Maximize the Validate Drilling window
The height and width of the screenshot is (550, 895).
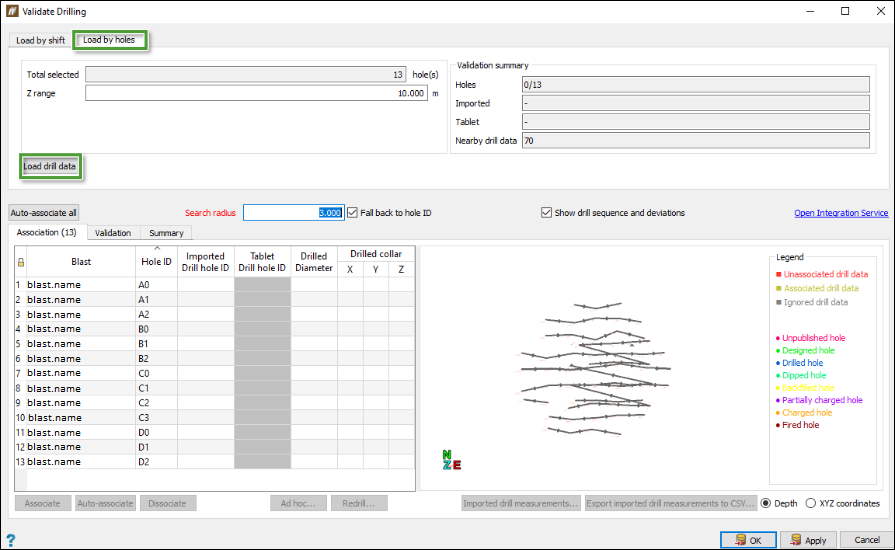tap(845, 11)
